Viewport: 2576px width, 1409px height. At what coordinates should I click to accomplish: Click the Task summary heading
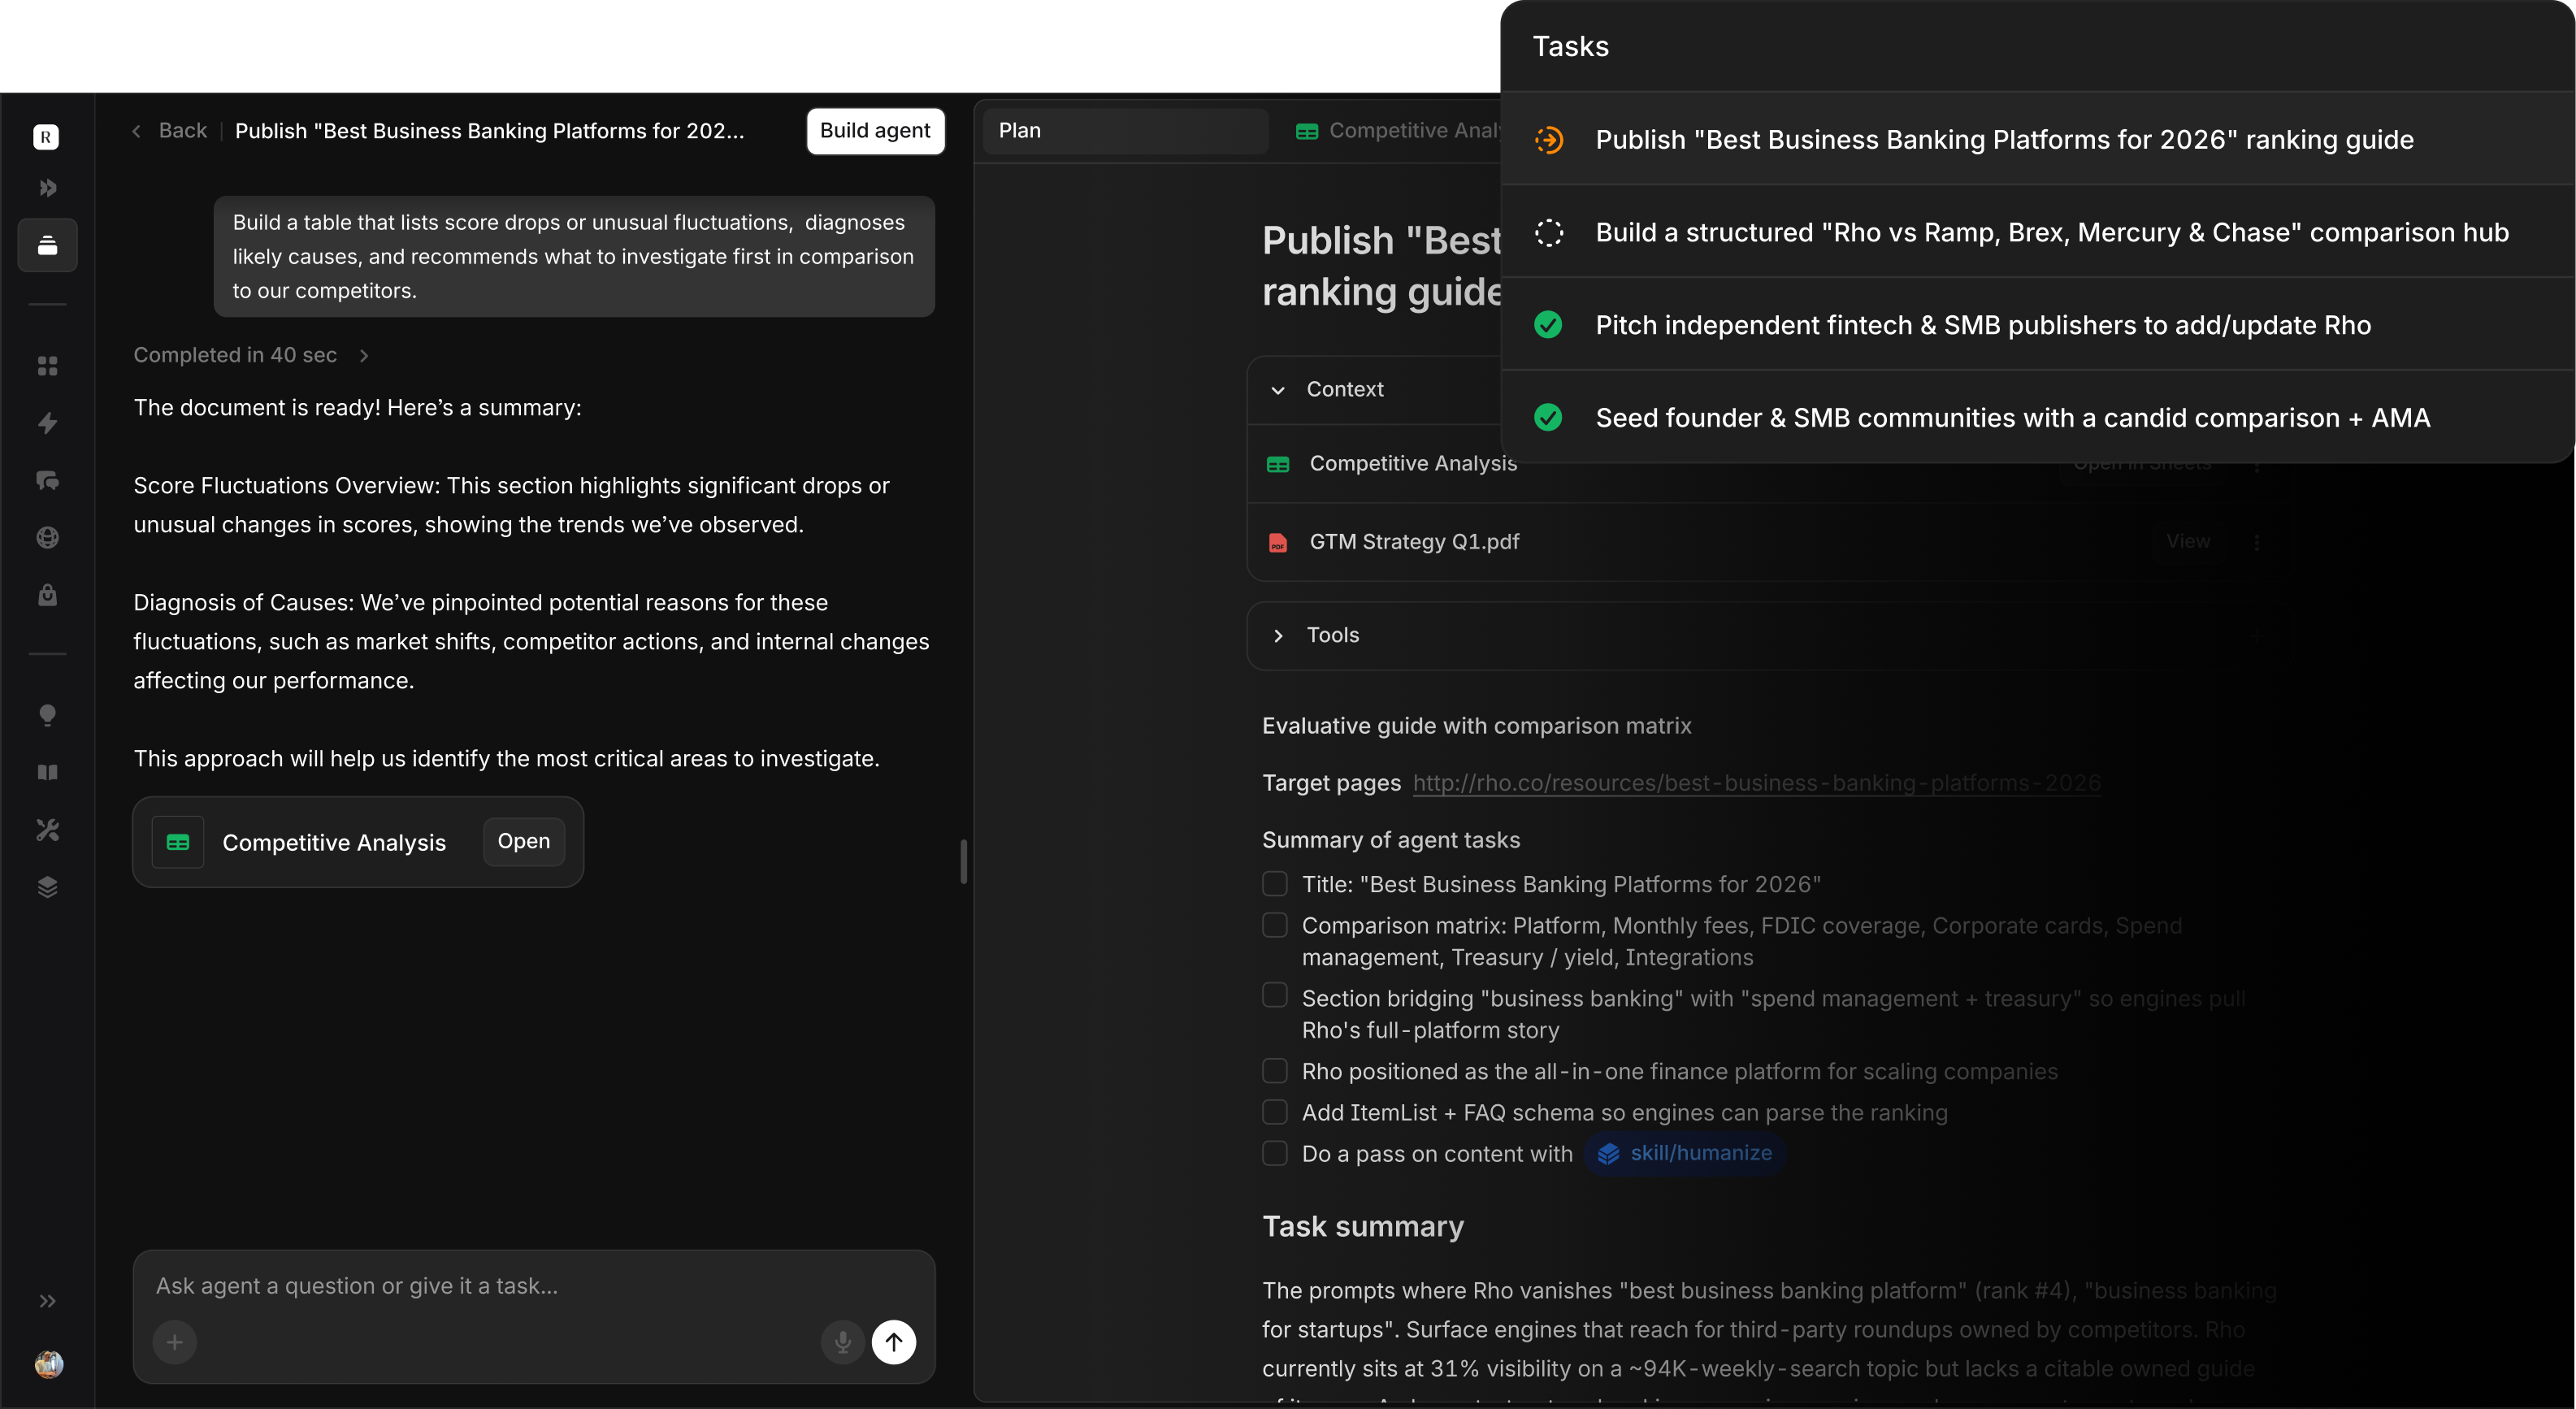pos(1363,1226)
